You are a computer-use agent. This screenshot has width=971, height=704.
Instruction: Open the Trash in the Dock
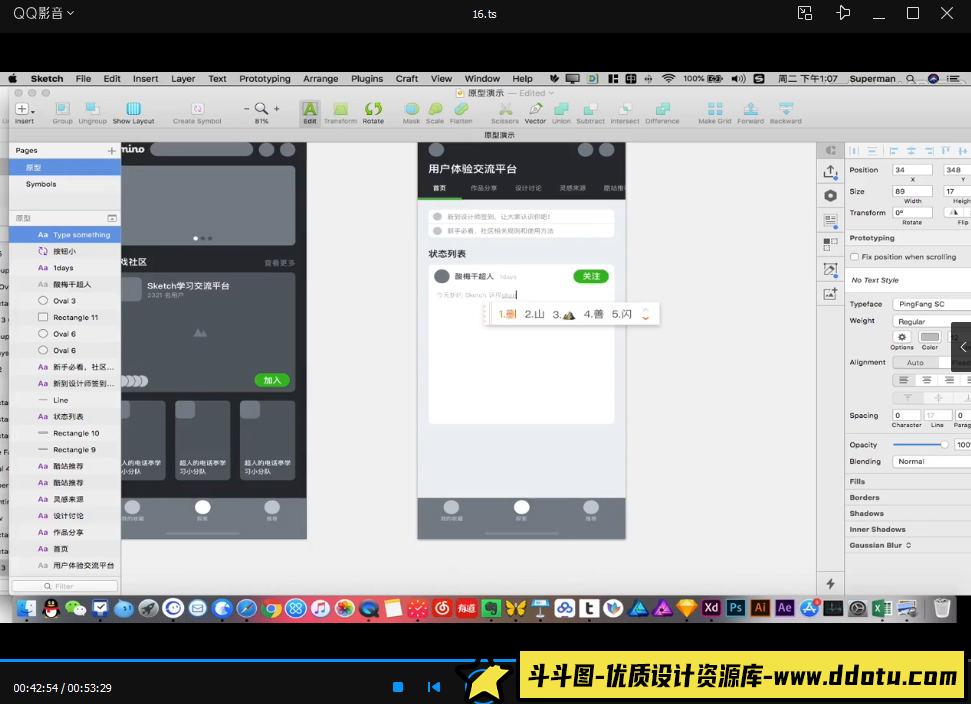pyautogui.click(x=941, y=608)
